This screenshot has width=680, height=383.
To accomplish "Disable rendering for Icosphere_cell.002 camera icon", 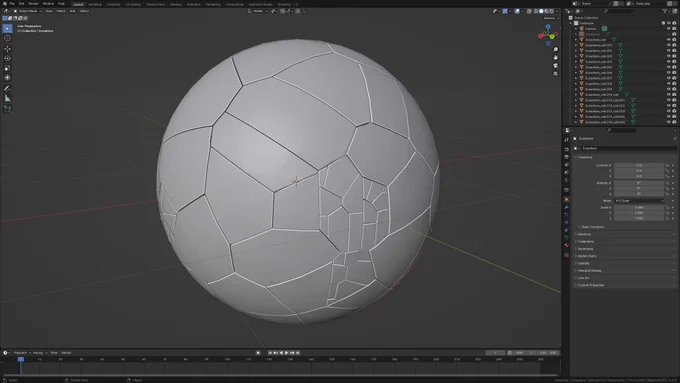I will tap(674, 51).
